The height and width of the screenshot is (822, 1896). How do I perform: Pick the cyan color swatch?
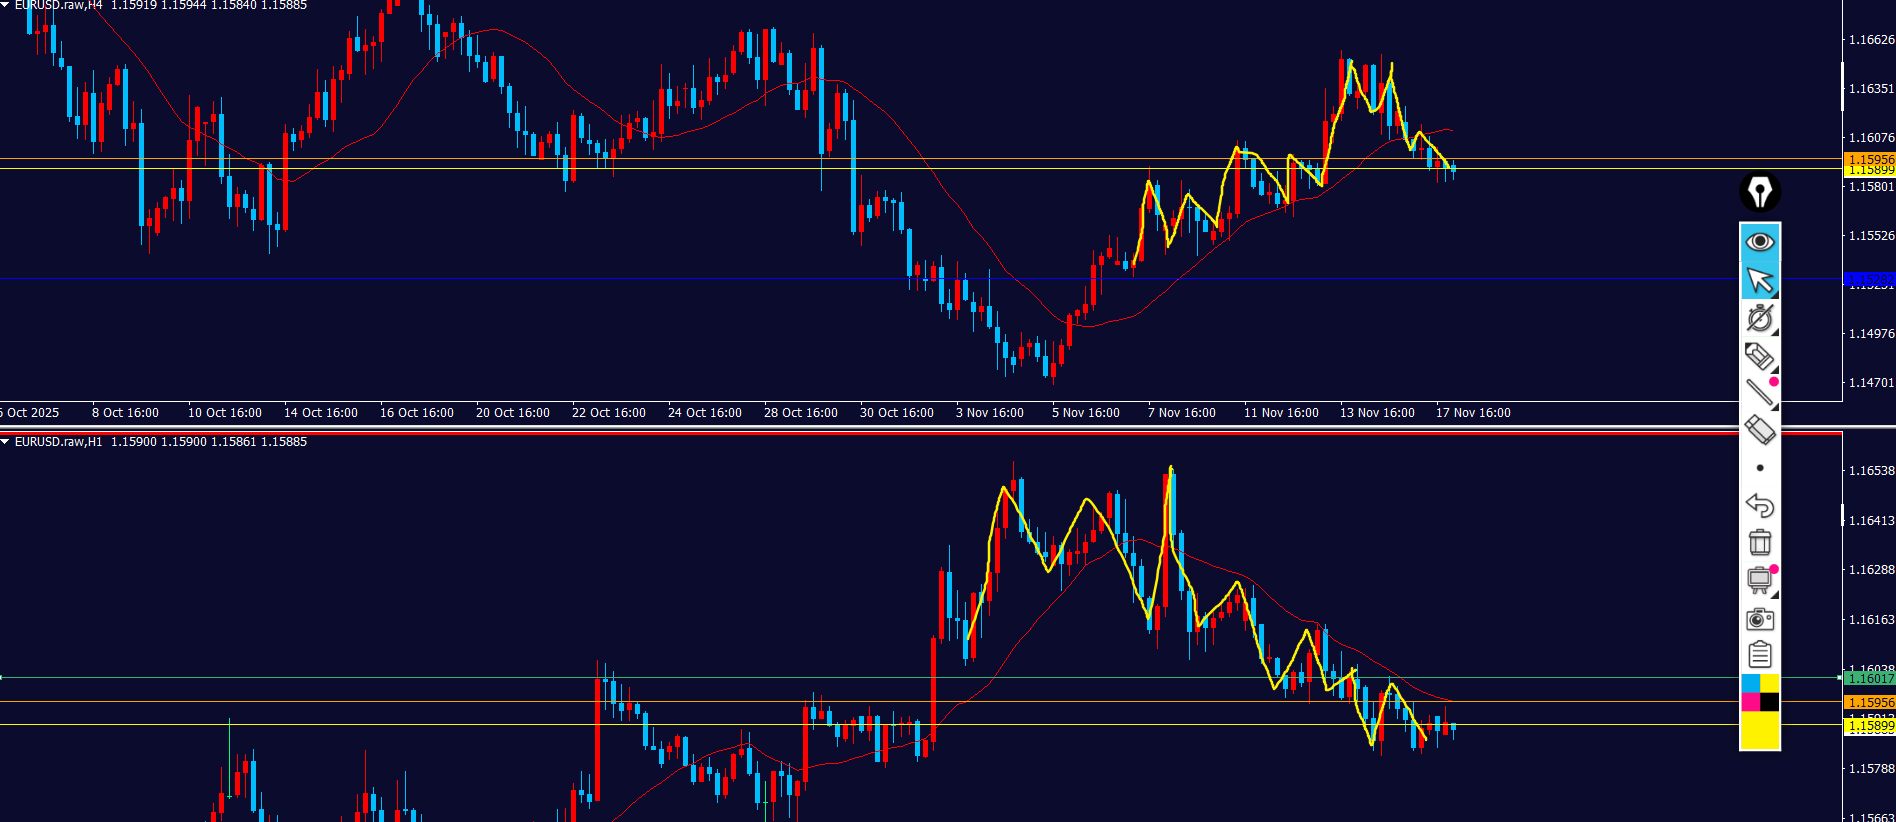[1750, 683]
